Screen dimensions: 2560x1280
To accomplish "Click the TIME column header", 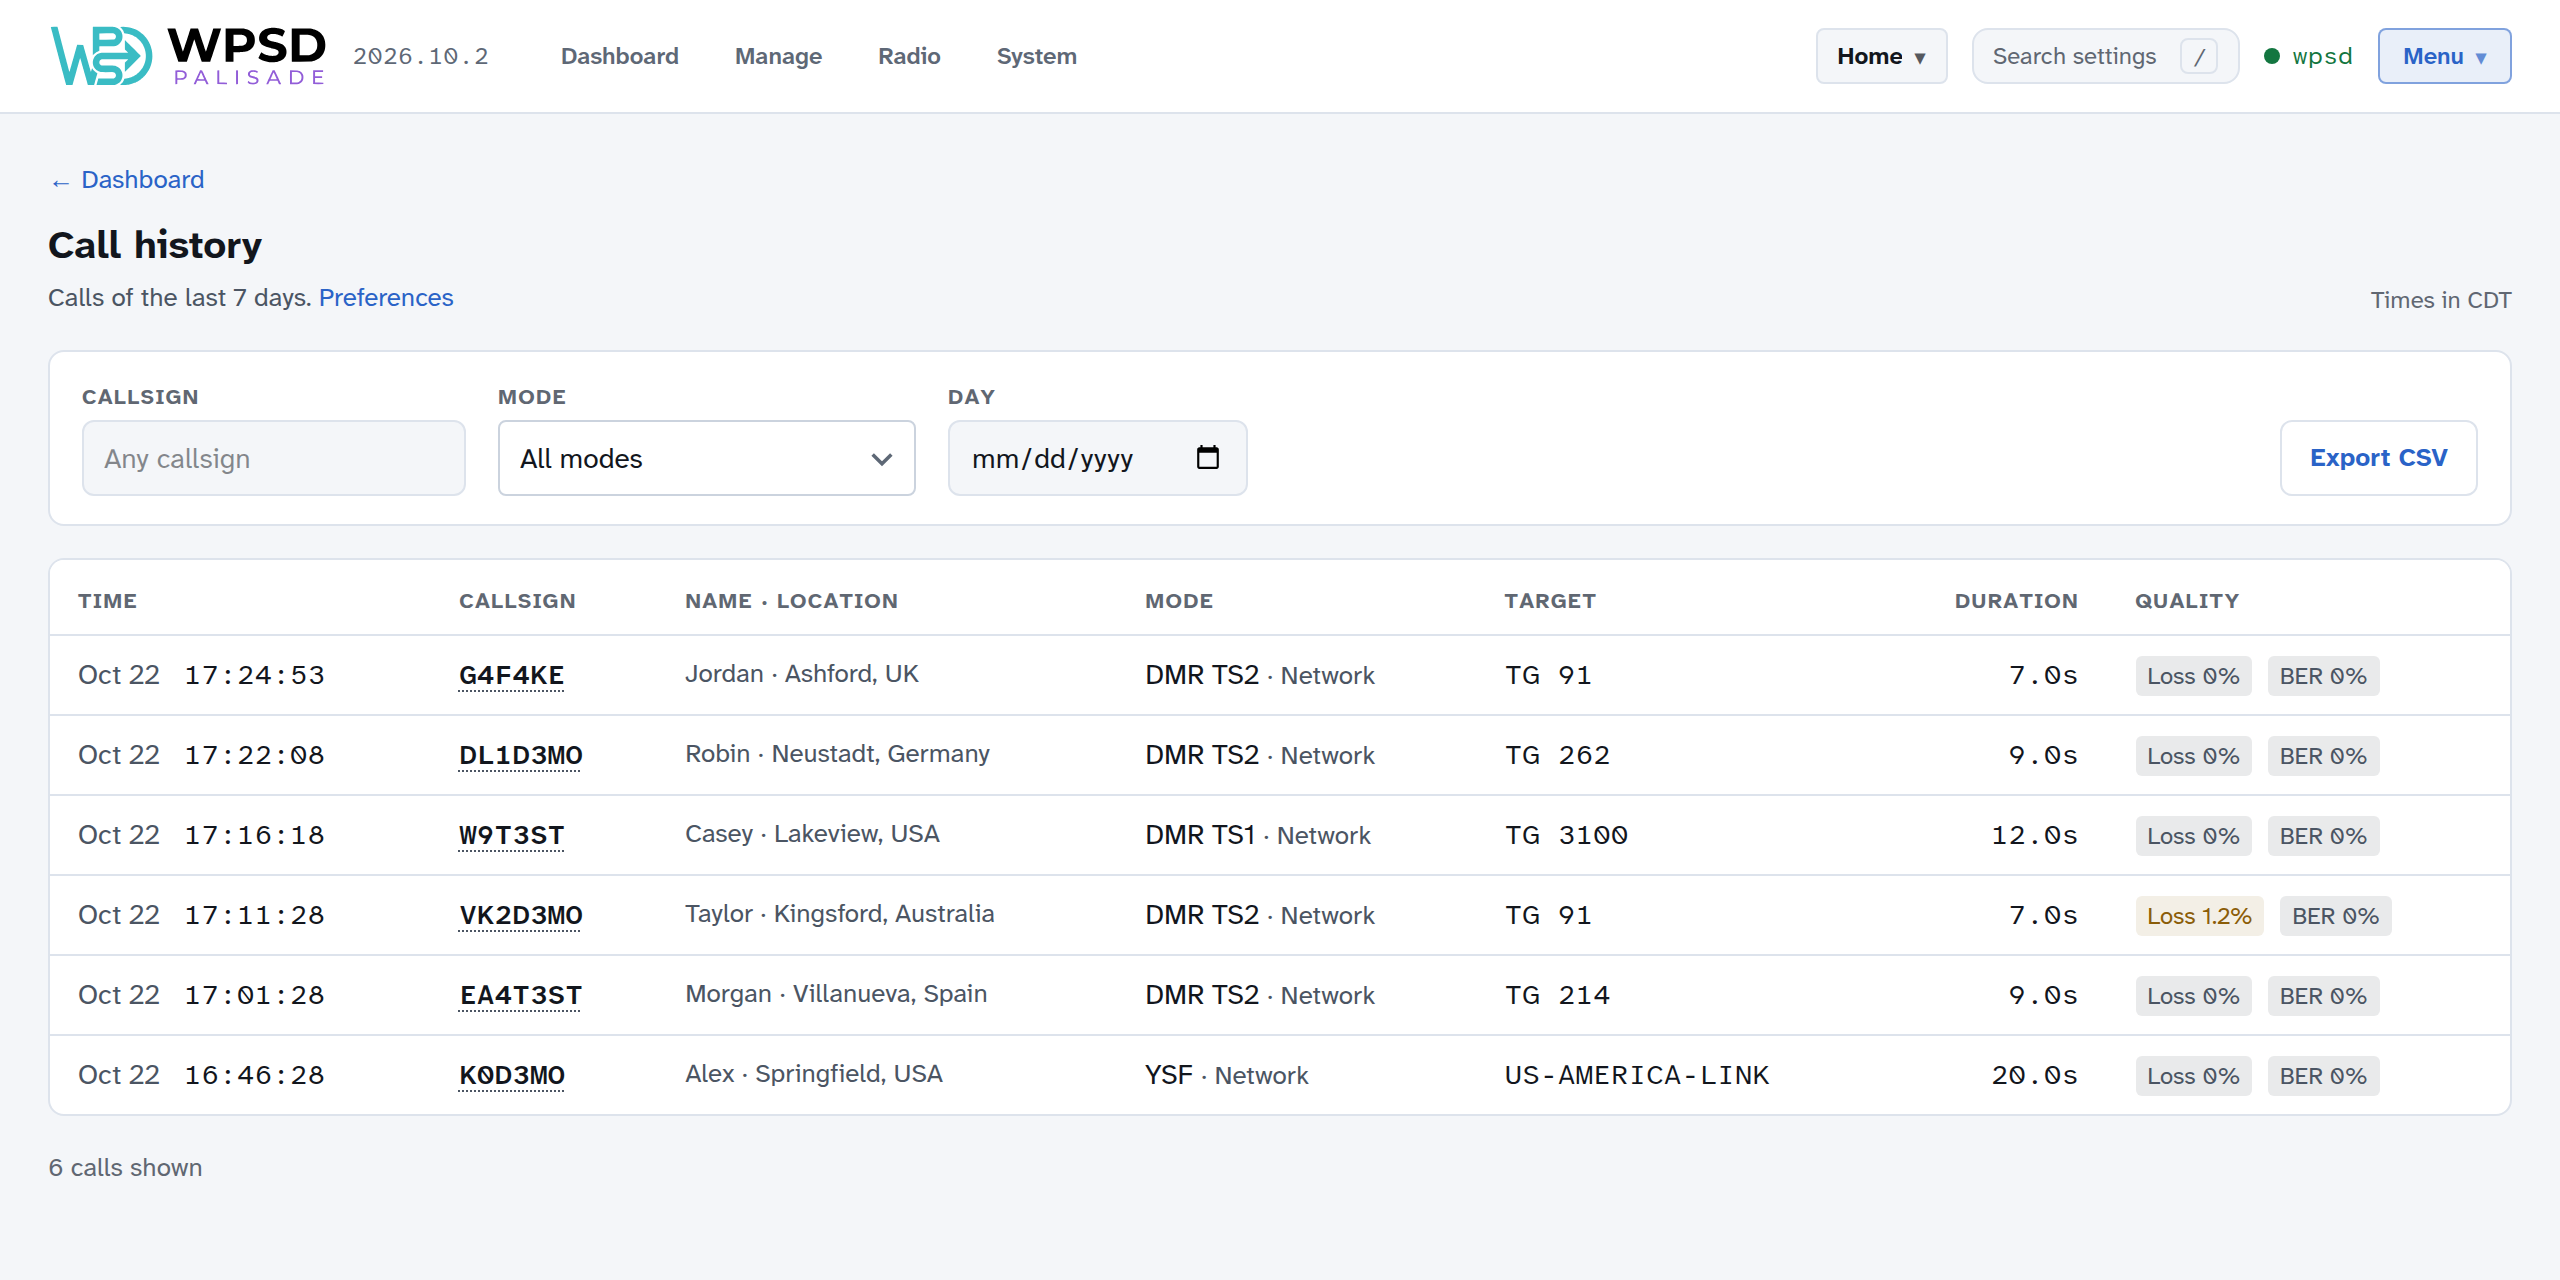I will [x=108, y=601].
